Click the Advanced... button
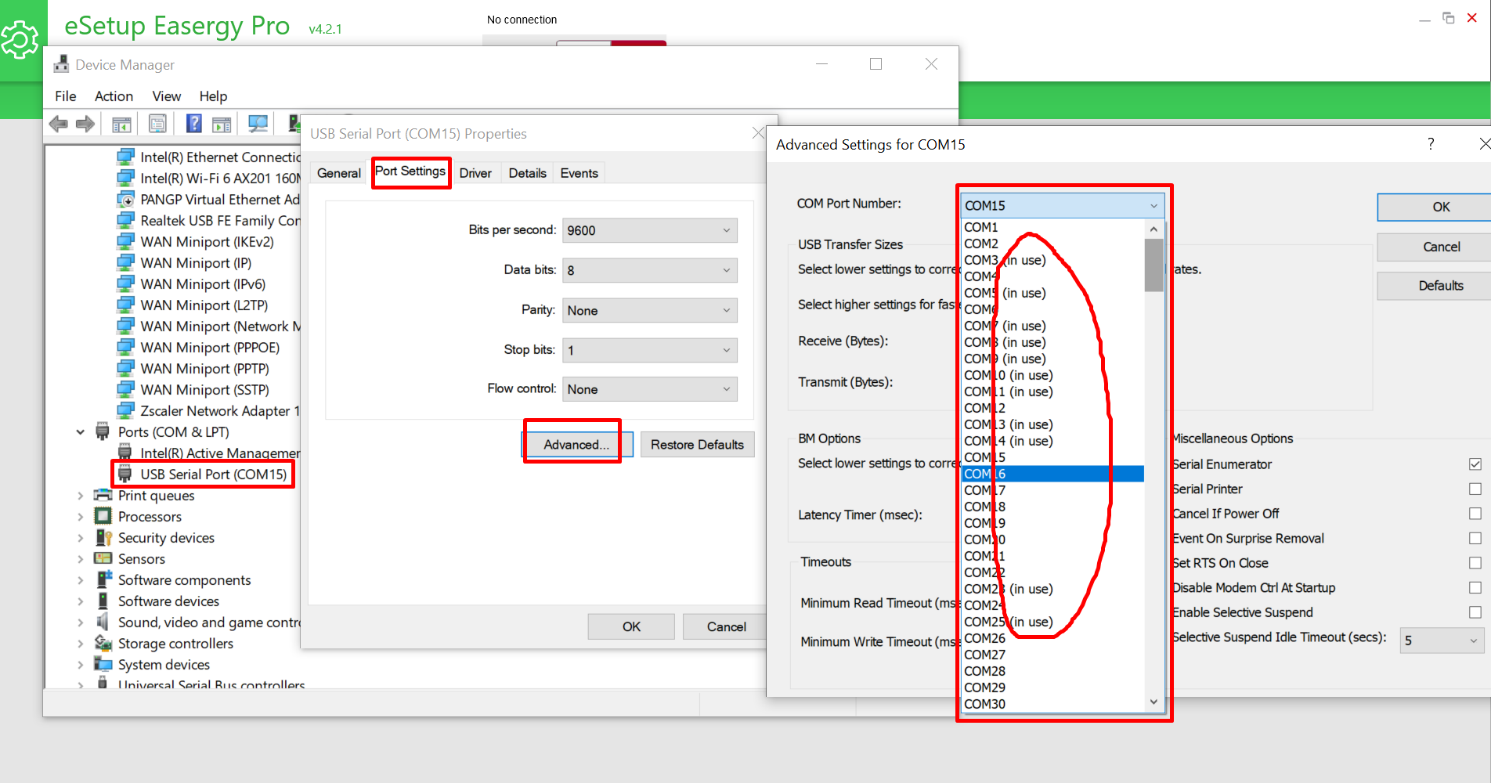 pos(576,445)
